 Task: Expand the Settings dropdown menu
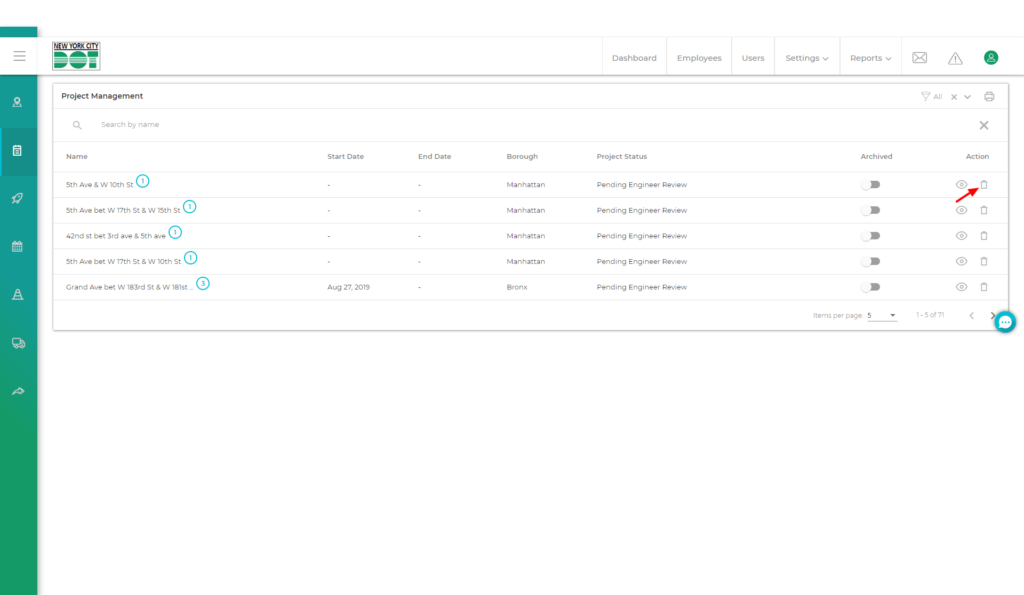pyautogui.click(x=806, y=58)
